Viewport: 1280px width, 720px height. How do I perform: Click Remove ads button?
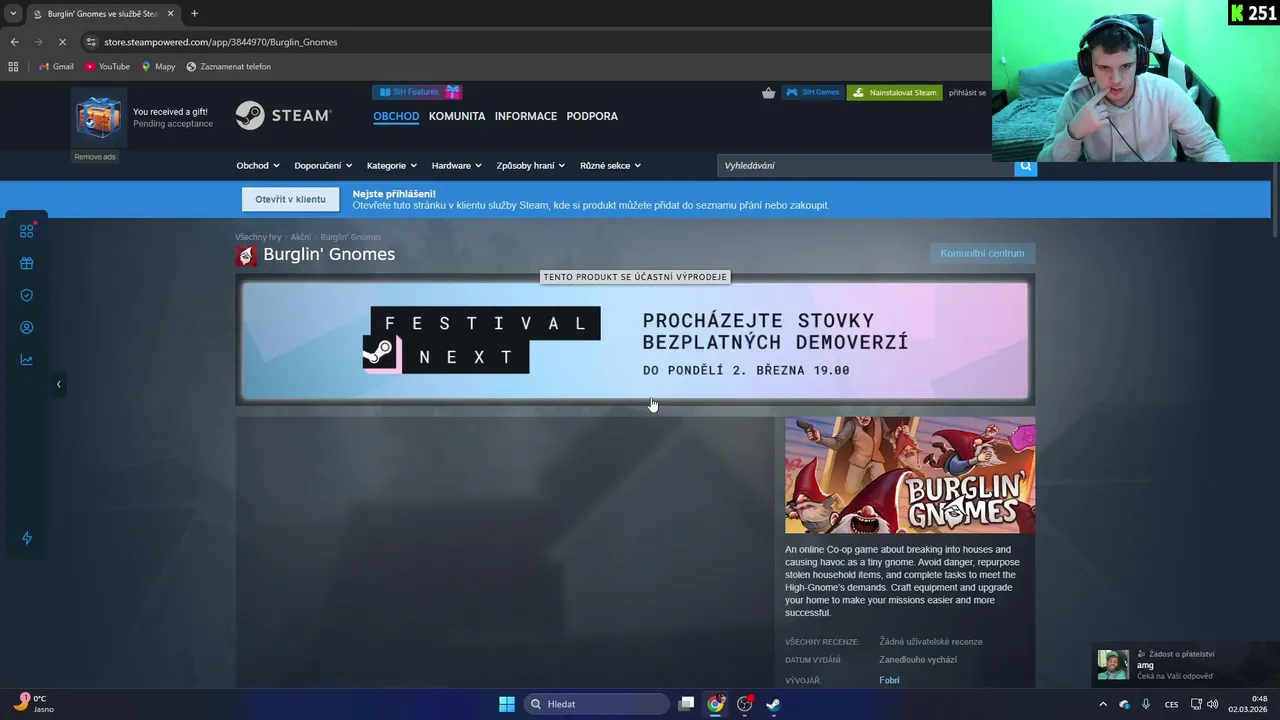[x=95, y=157]
